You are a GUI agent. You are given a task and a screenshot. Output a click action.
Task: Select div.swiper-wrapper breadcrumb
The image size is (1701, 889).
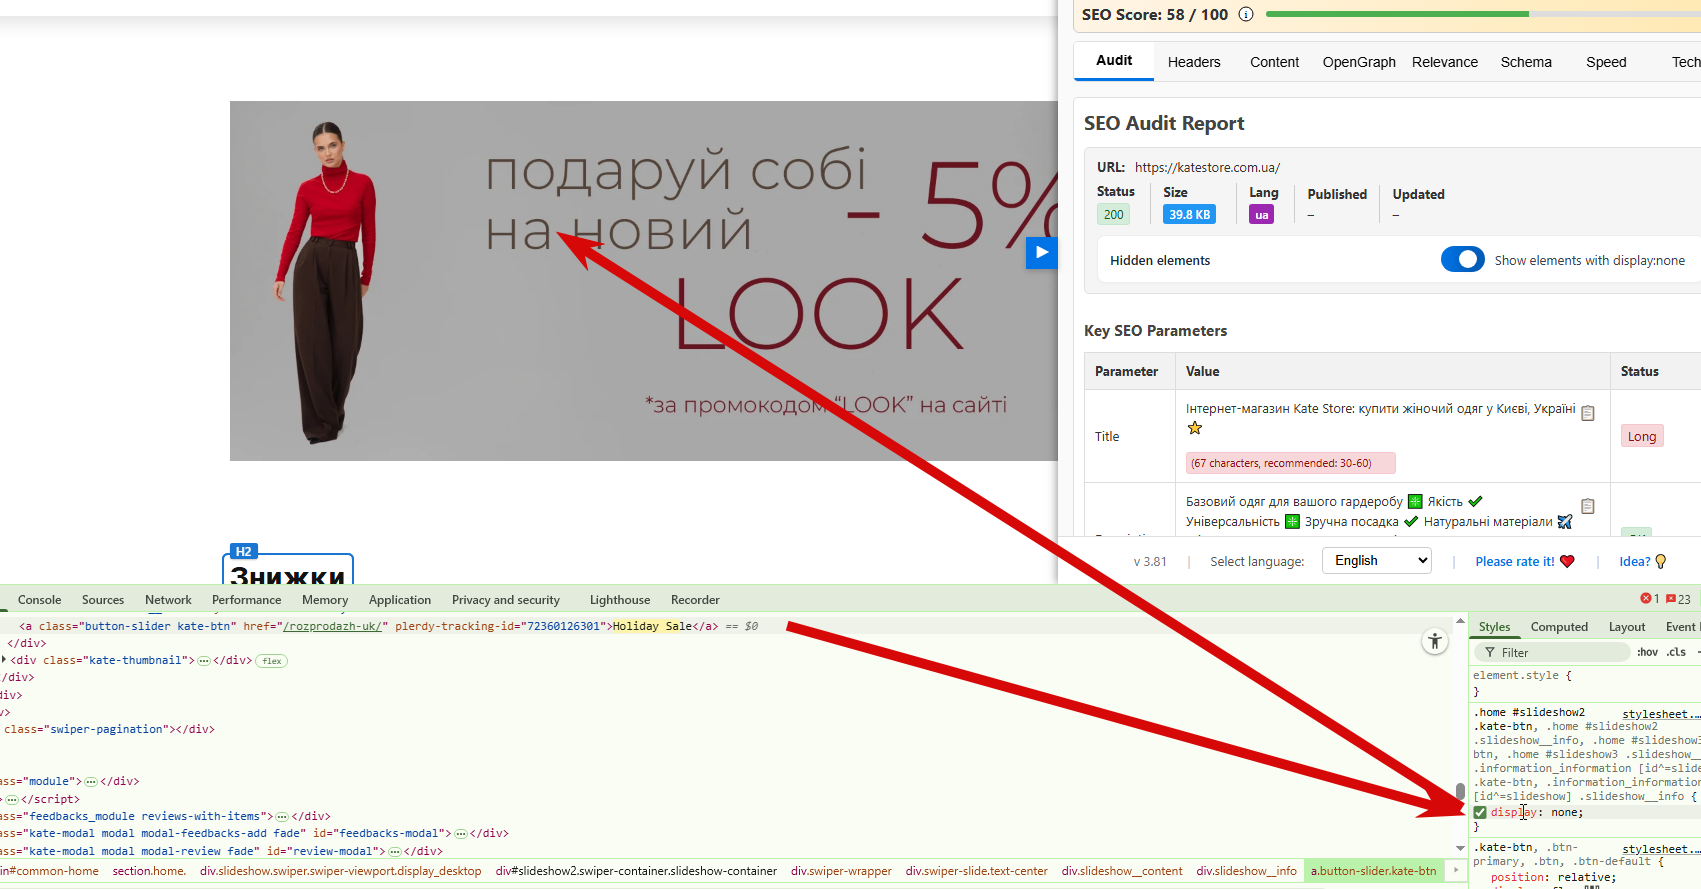pos(841,871)
